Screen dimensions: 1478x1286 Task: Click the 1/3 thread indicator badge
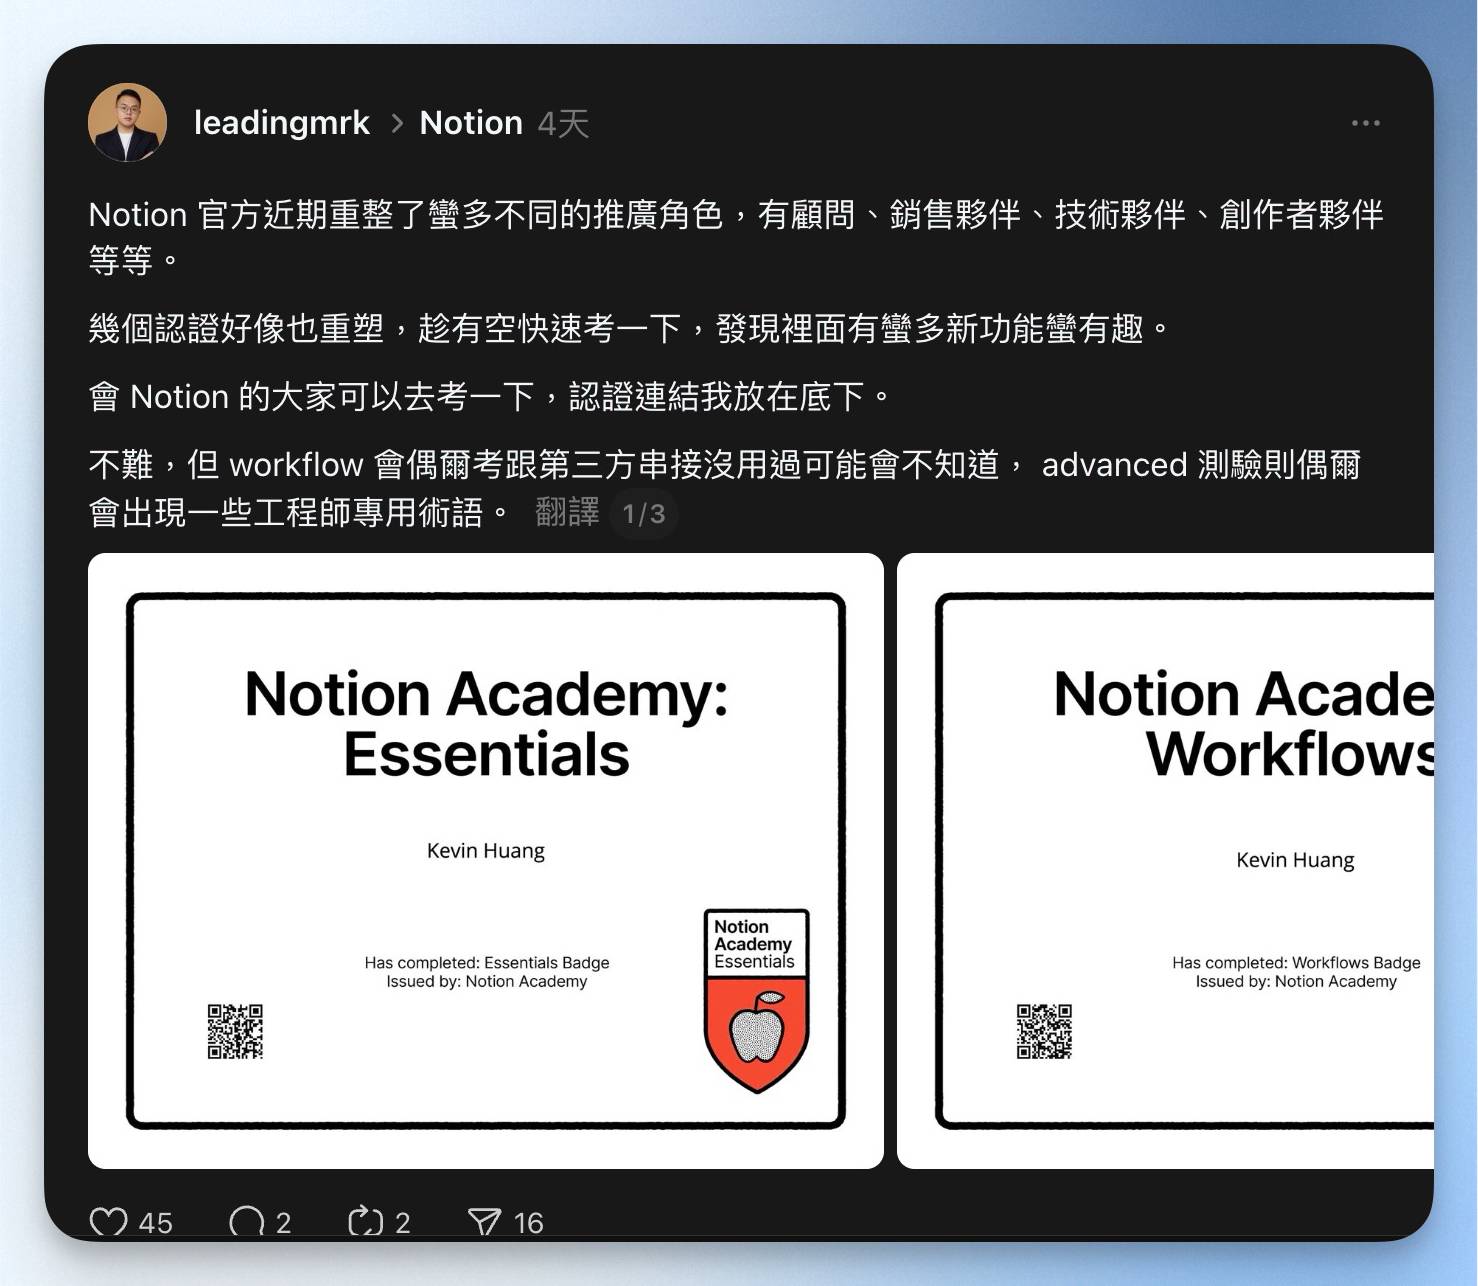tap(644, 514)
